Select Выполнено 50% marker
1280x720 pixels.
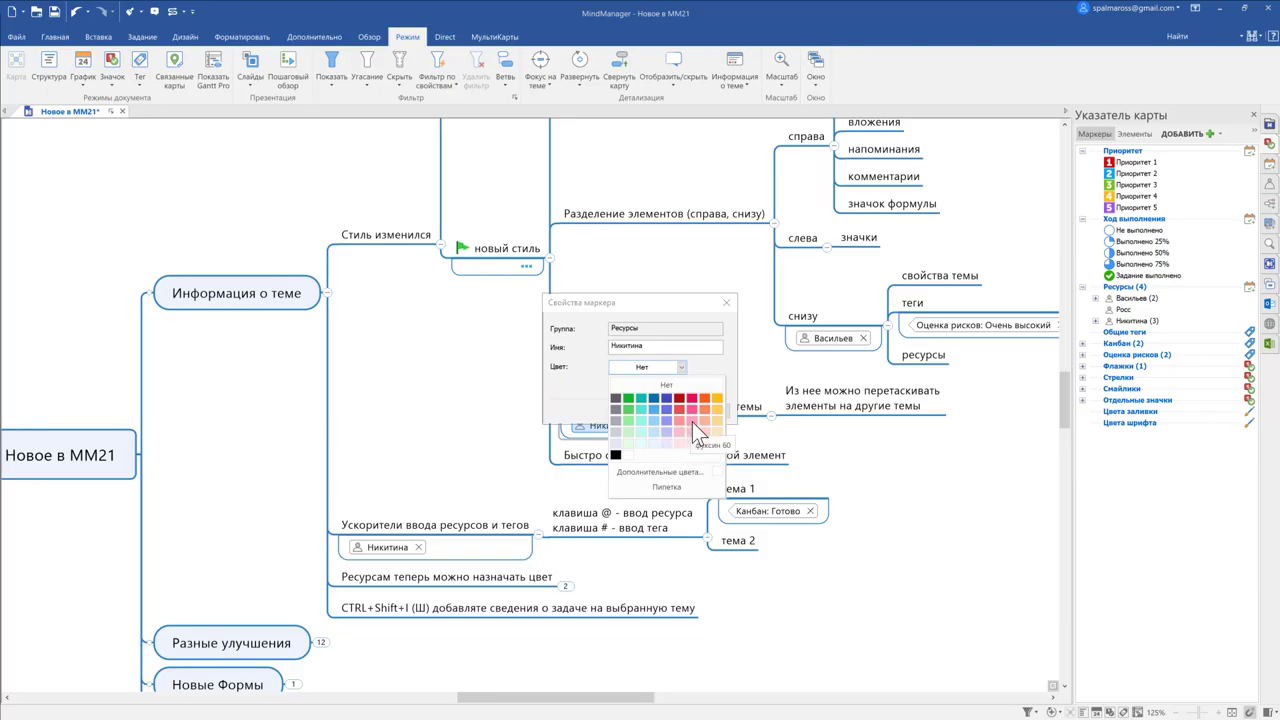[1136, 253]
